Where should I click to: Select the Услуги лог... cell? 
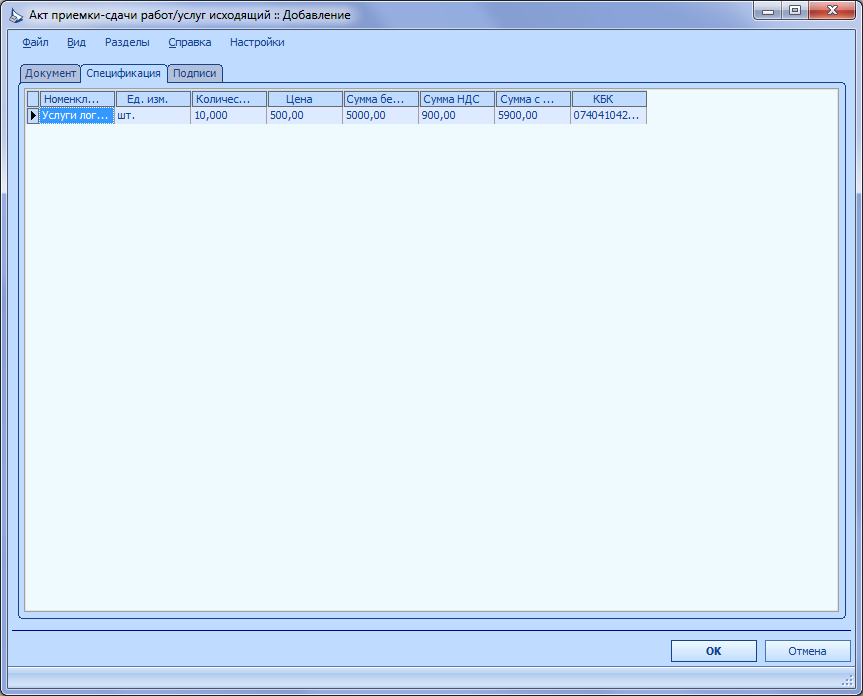click(x=77, y=116)
